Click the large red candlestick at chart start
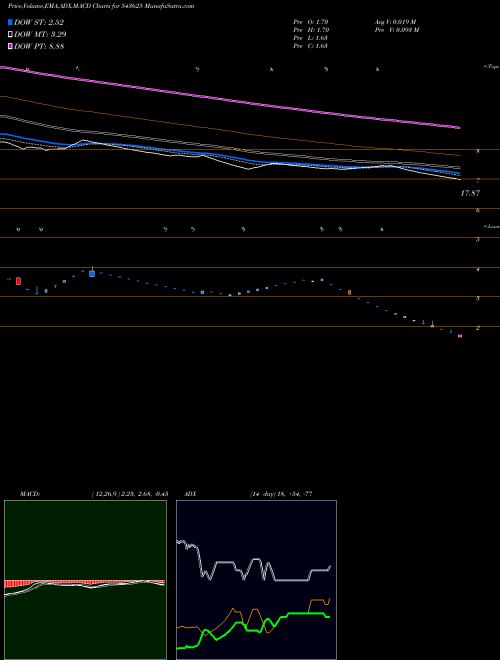The height and width of the screenshot is (660, 500). point(19,281)
